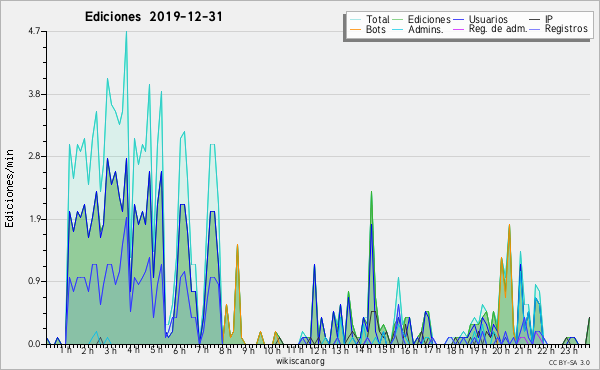Click the tallest Total peak at 4.7

pyautogui.click(x=126, y=33)
